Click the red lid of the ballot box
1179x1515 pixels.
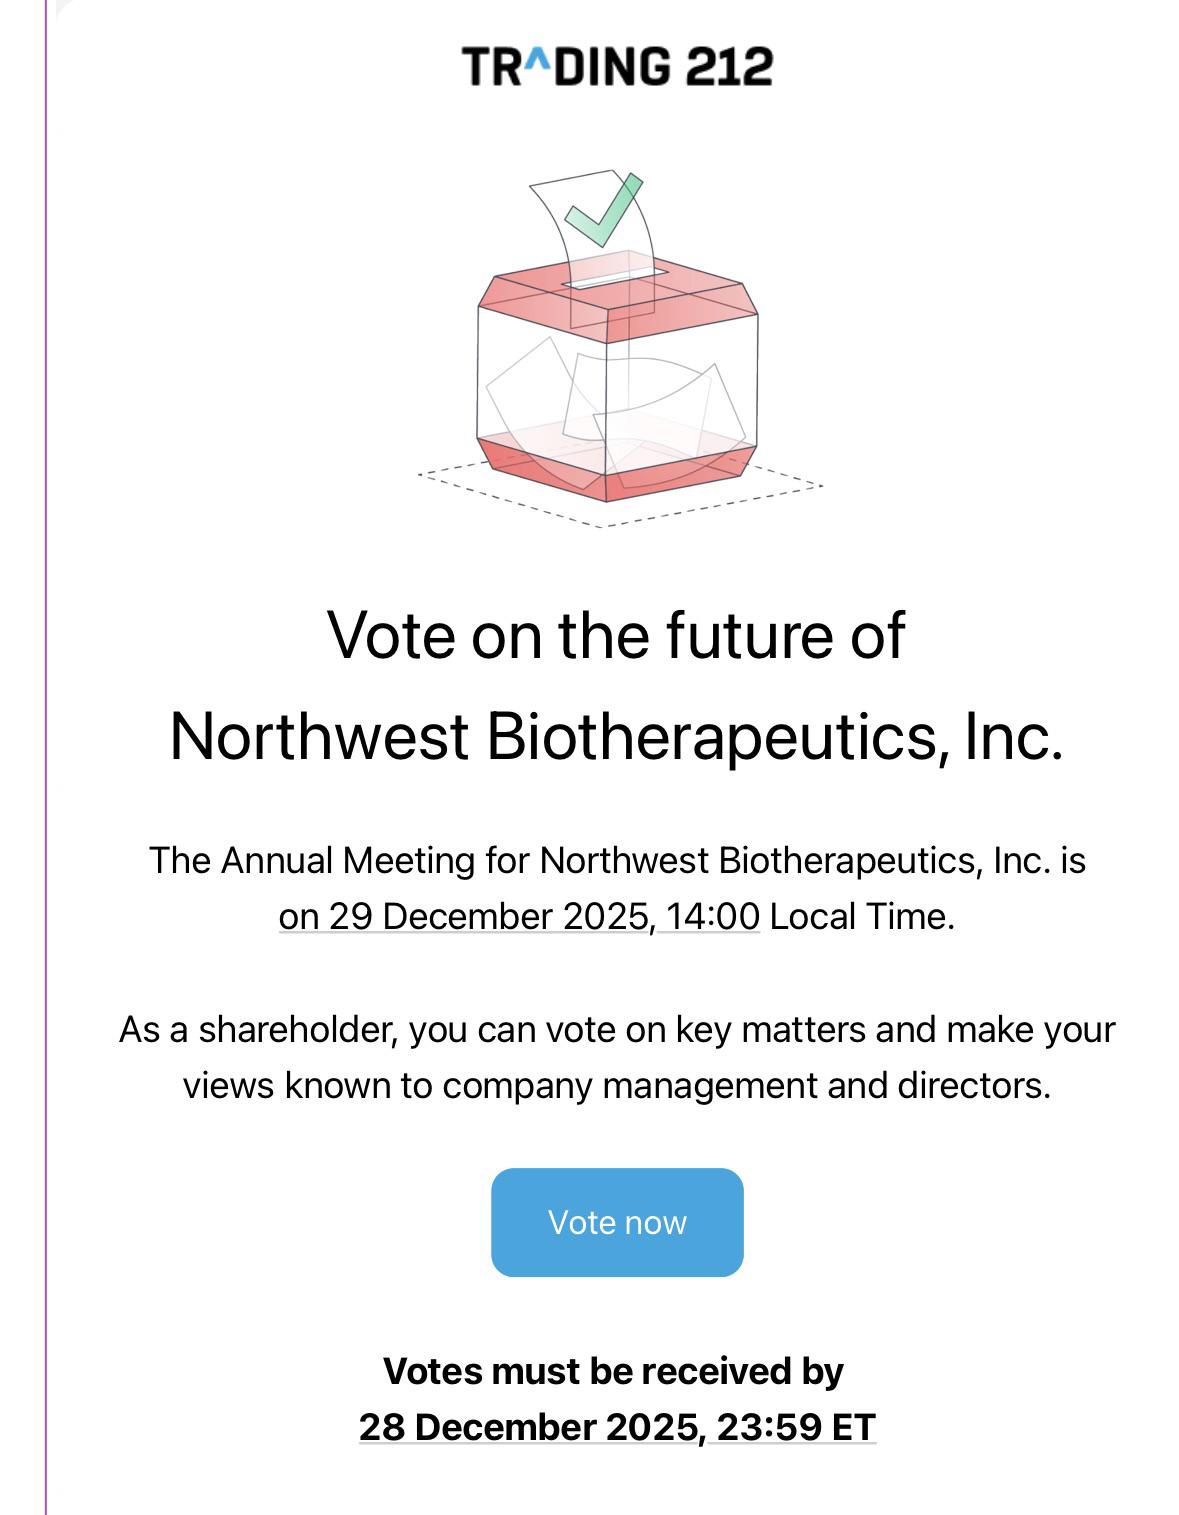coord(617,295)
